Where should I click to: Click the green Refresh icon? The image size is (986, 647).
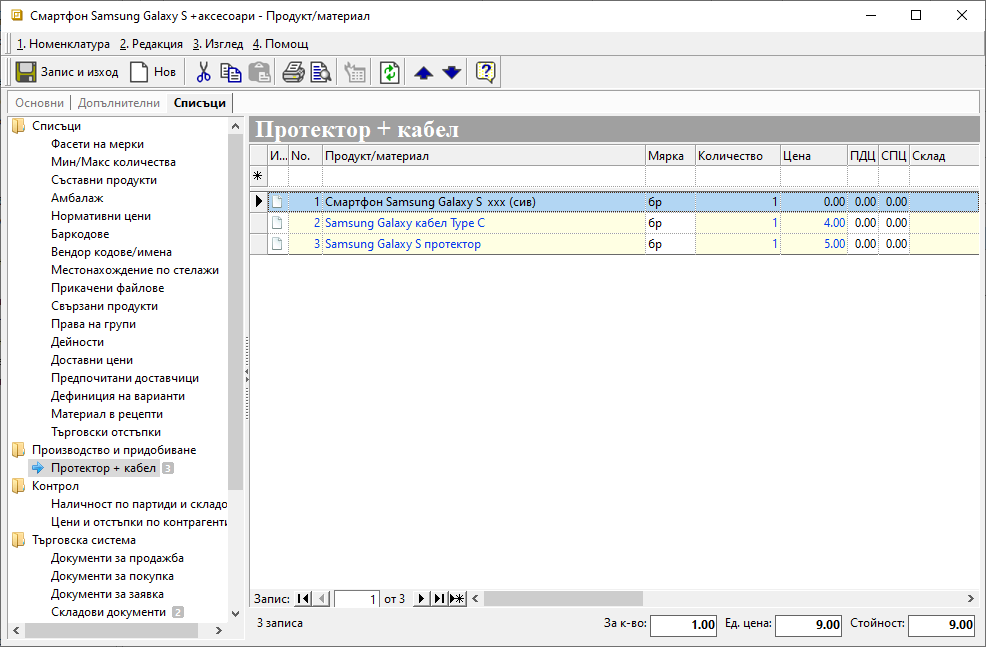(390, 72)
